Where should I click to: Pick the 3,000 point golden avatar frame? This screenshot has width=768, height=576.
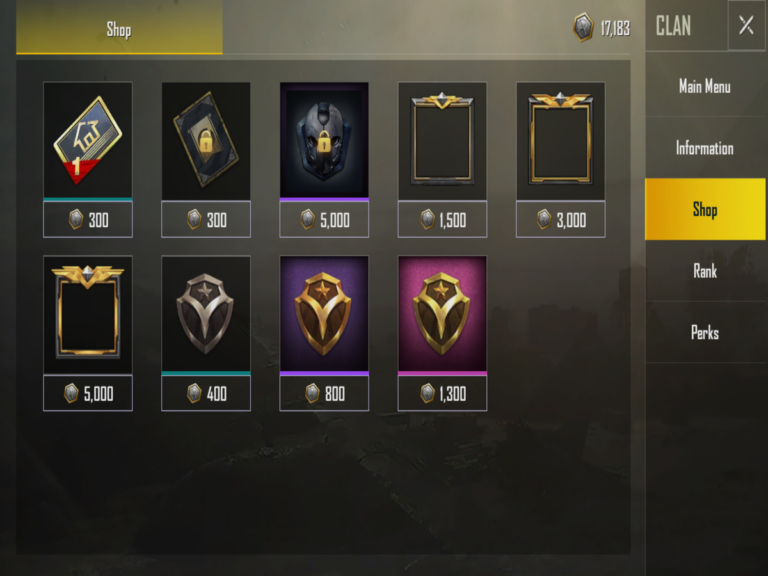coord(560,141)
